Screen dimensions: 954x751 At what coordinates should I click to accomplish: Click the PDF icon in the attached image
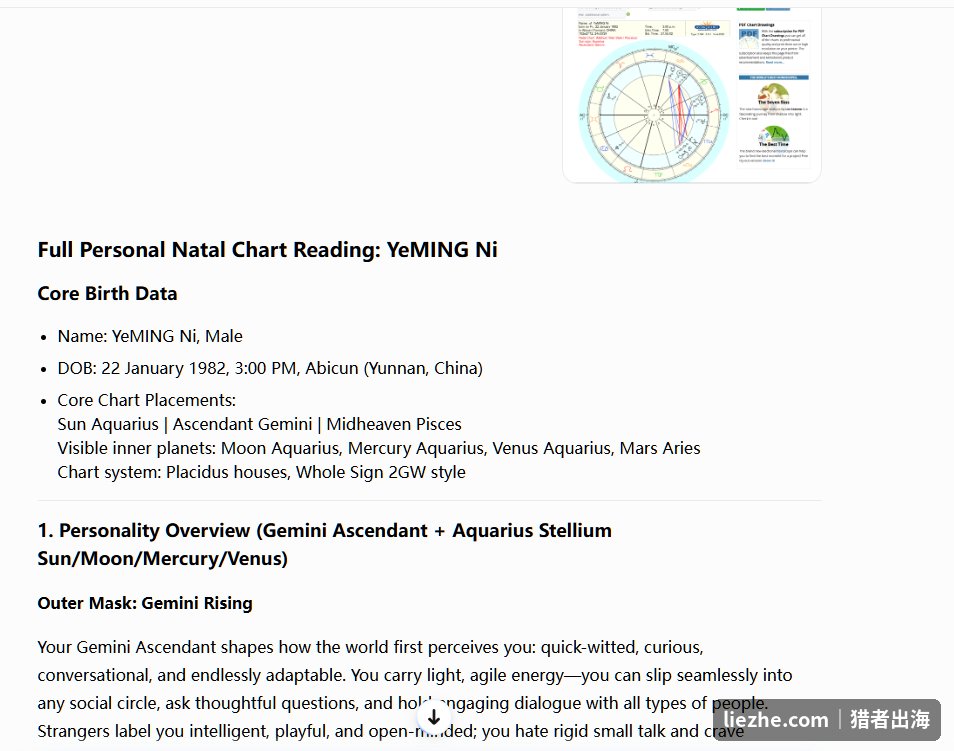[748, 38]
